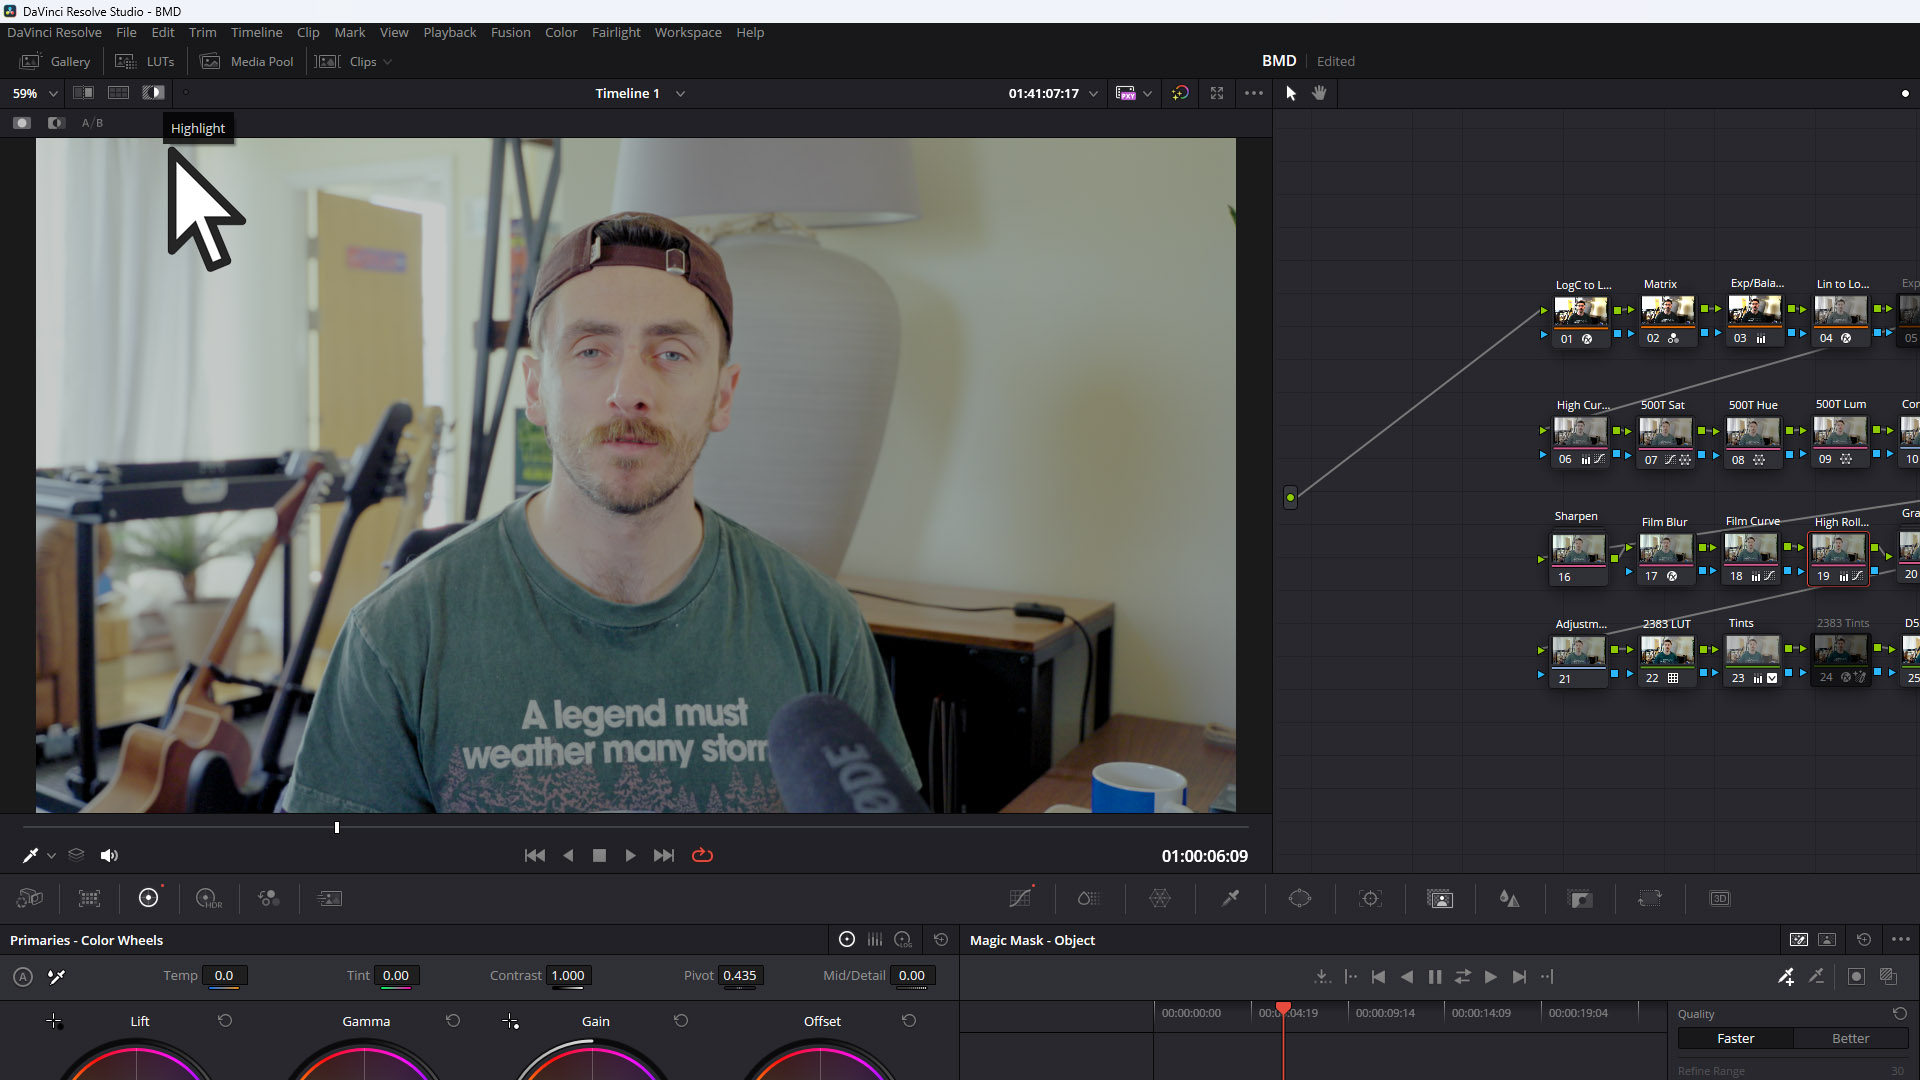Open the viewer zoom percentage dropdown

click(x=52, y=93)
